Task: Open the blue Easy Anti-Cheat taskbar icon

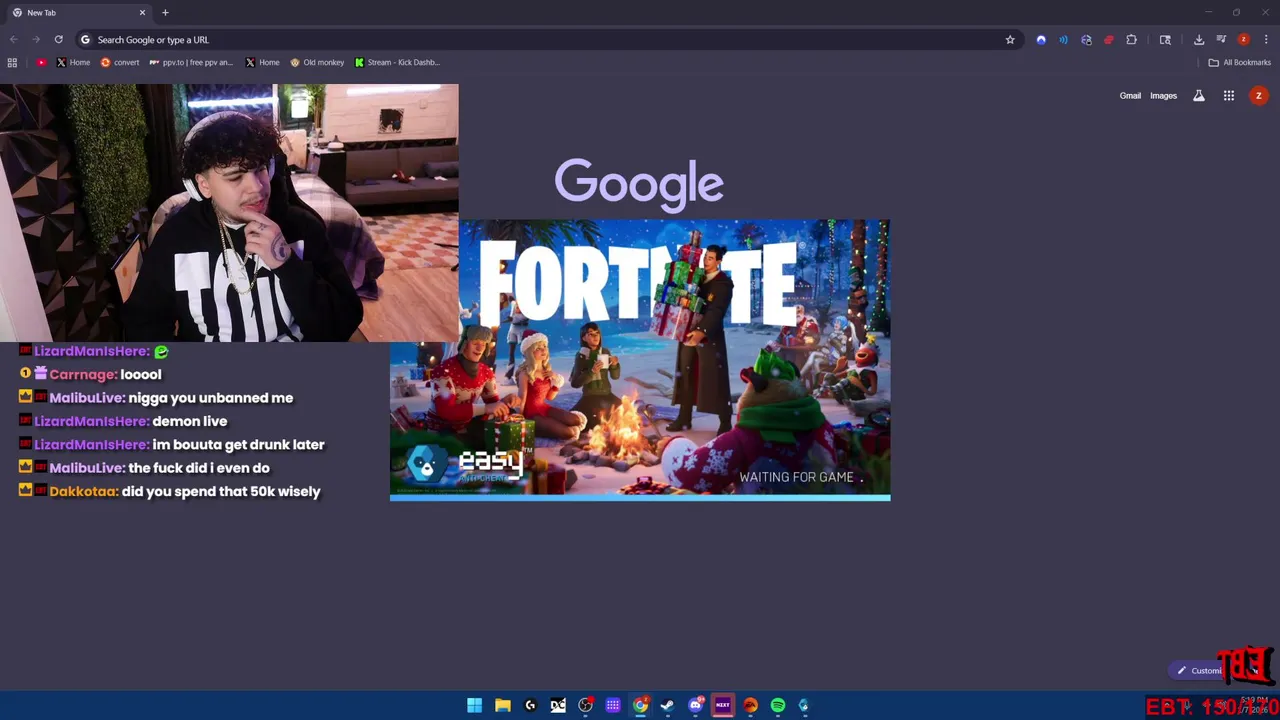Action: (804, 705)
